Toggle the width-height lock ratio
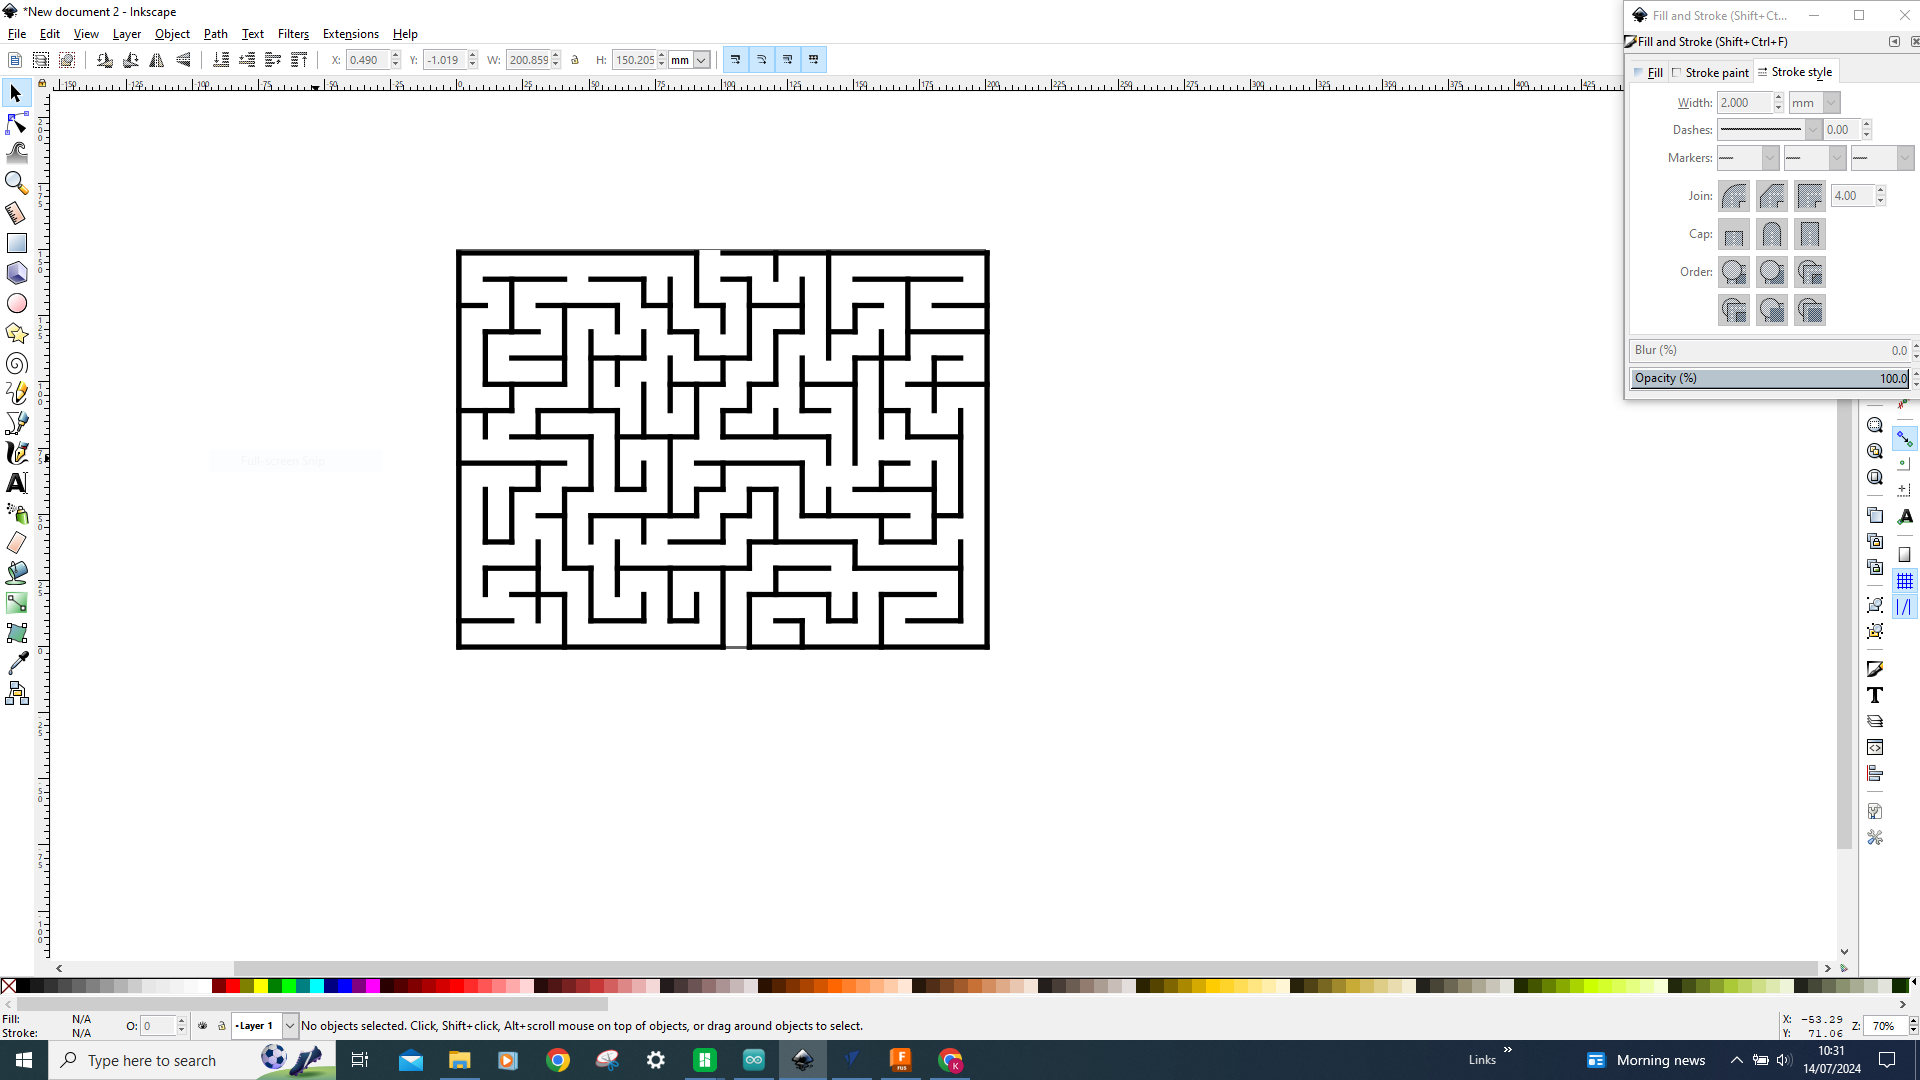 pyautogui.click(x=575, y=59)
